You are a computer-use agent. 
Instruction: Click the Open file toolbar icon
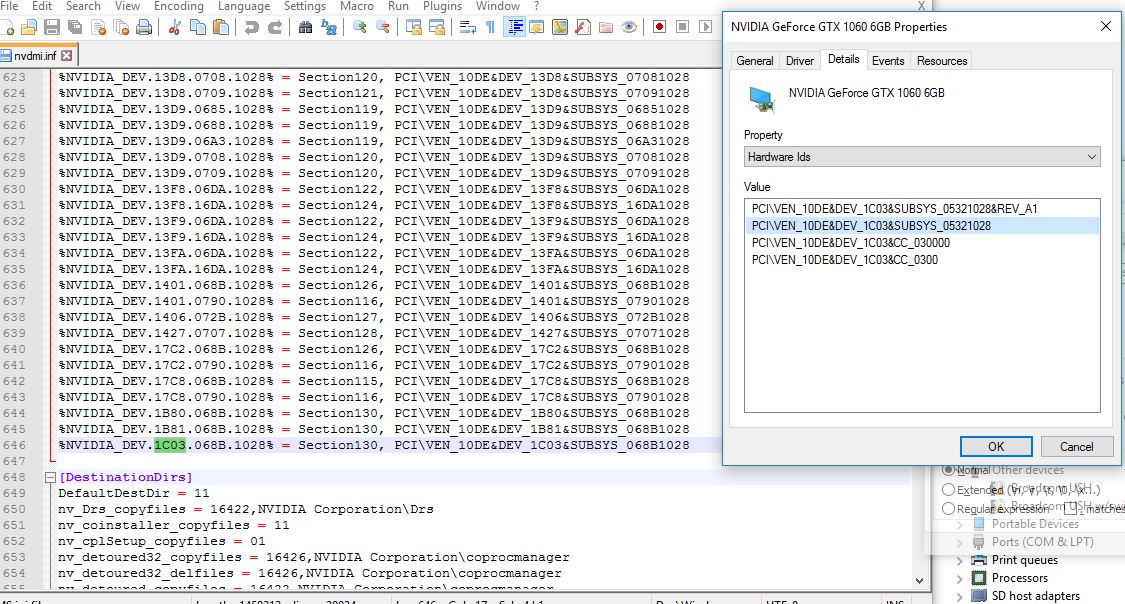pyautogui.click(x=29, y=27)
